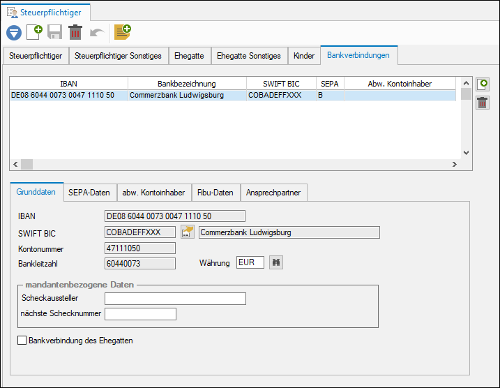
Task: Click the vertical scrollbar thumb of table
Action: pyautogui.click(x=466, y=94)
